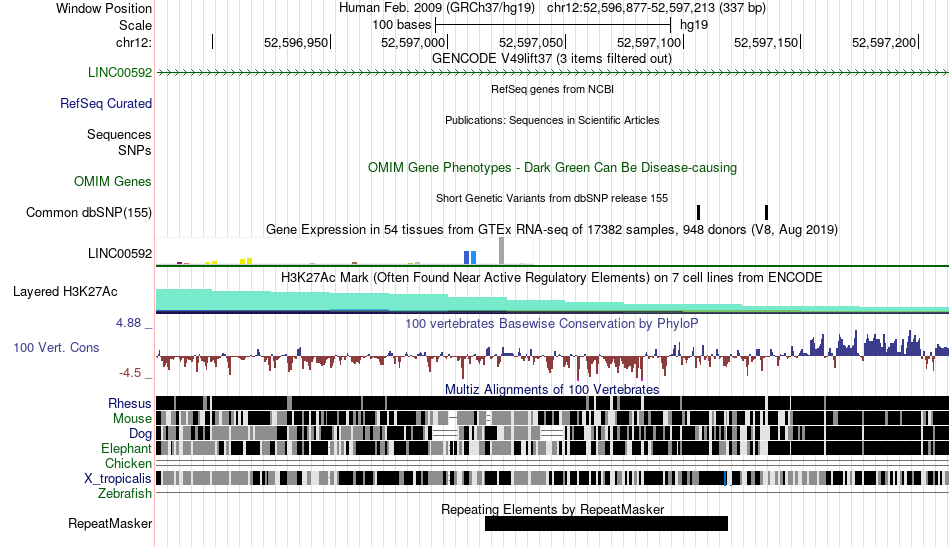
Task: Click the Sequences SNPs track label
Action: pyautogui.click(x=119, y=142)
